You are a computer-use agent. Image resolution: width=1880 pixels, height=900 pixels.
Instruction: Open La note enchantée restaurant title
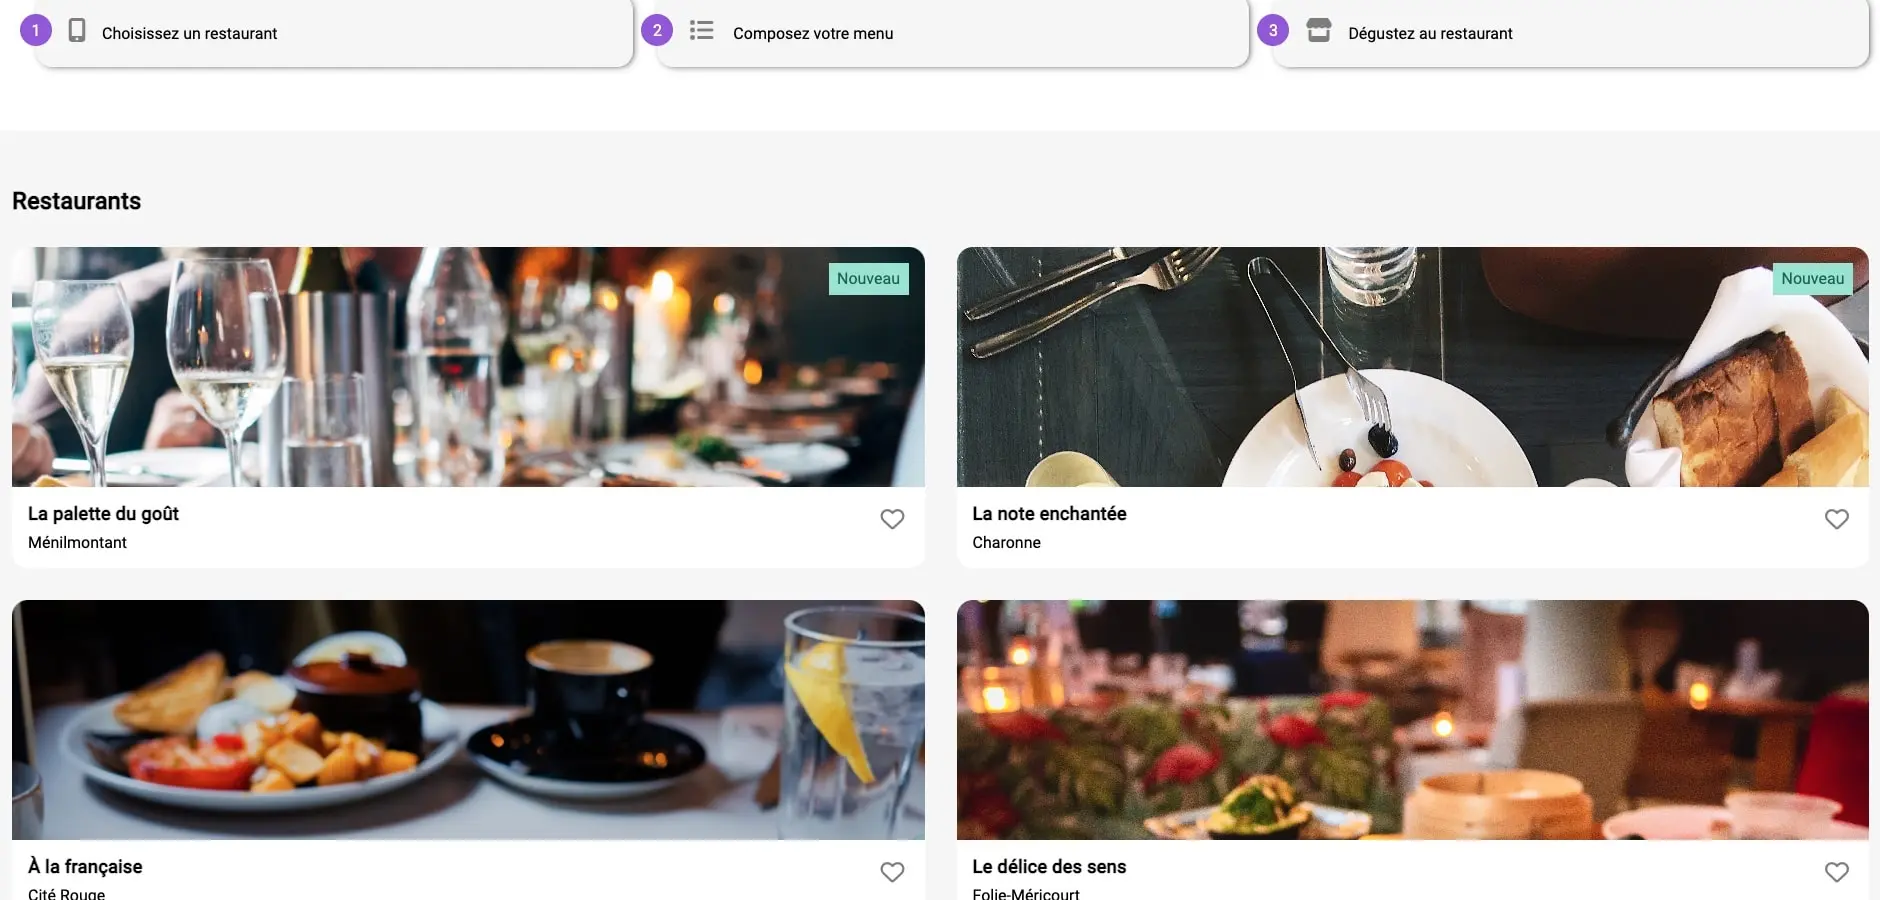(1049, 514)
